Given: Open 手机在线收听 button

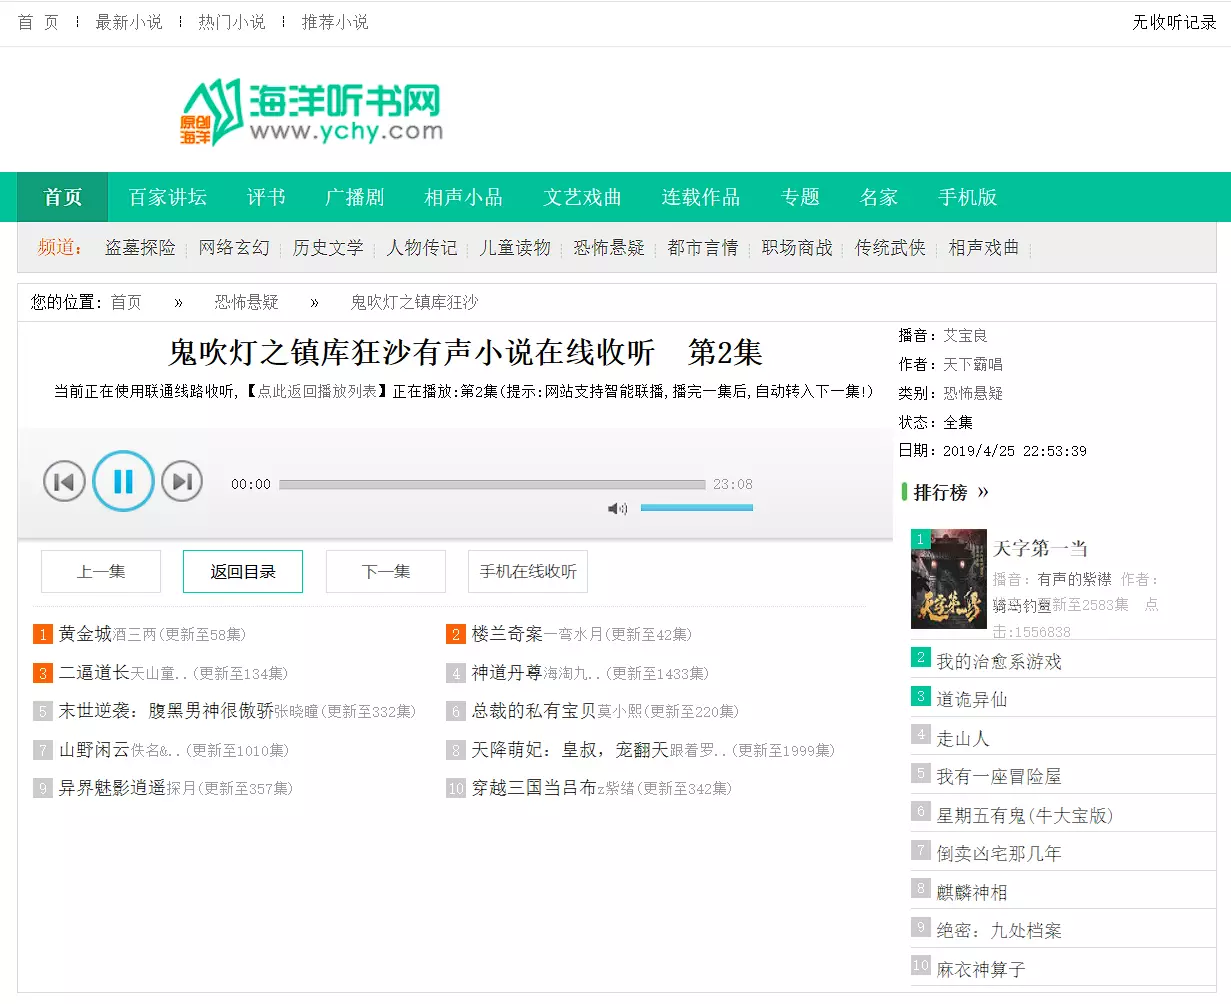Looking at the screenshot, I should (x=528, y=572).
